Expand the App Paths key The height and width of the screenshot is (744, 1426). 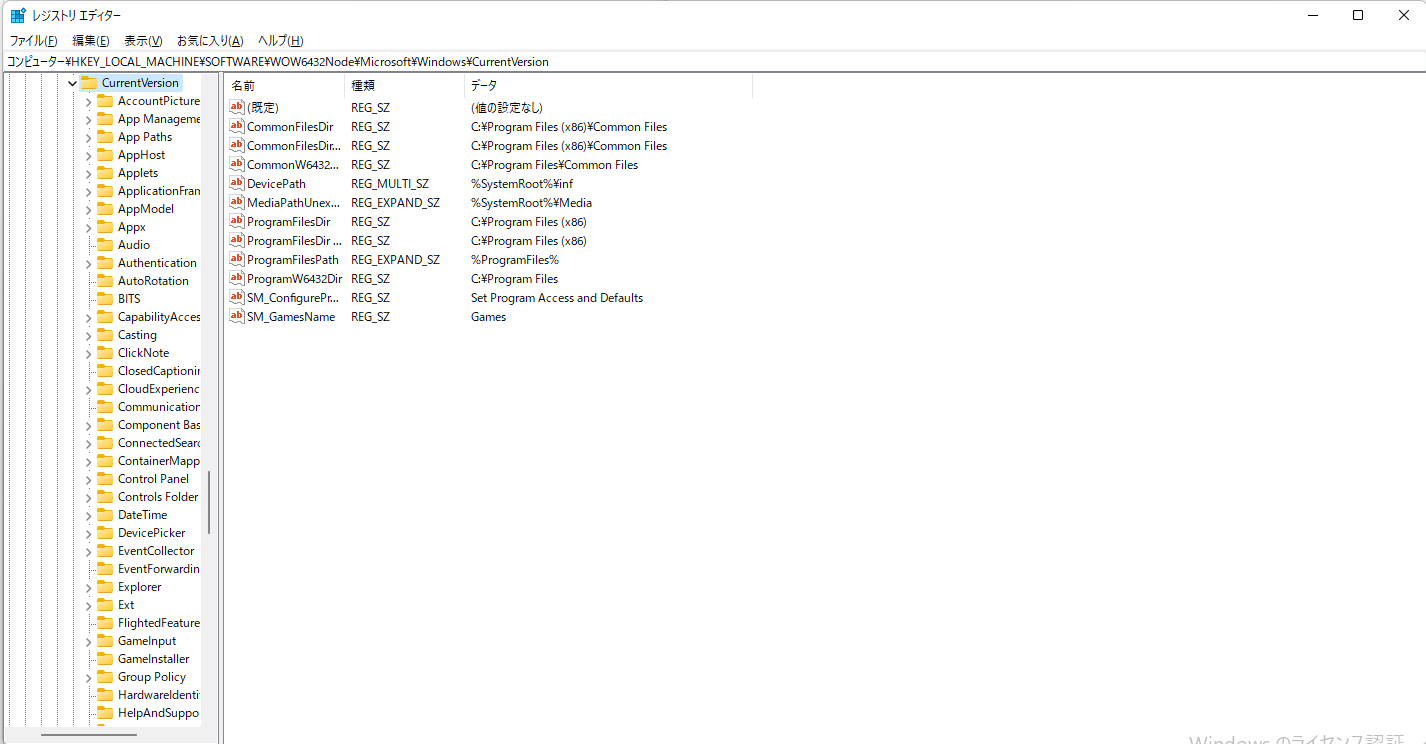[x=88, y=137]
